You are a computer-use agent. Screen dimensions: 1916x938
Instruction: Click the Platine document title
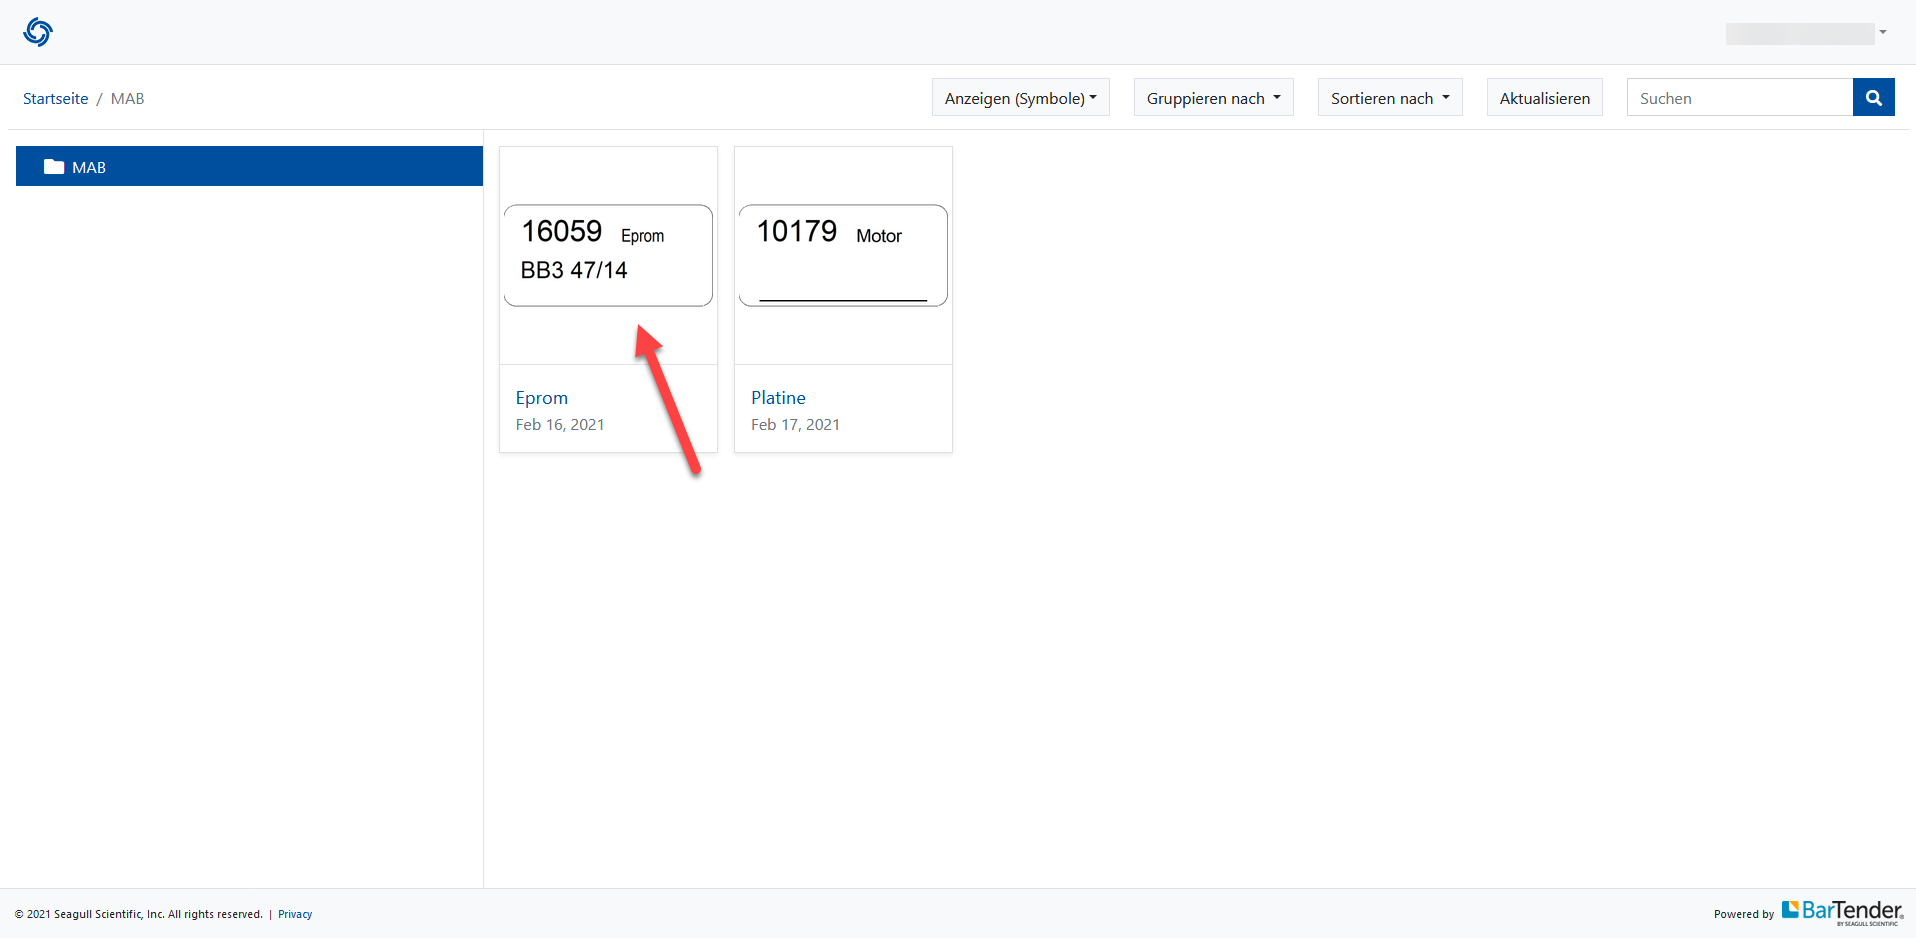click(778, 398)
